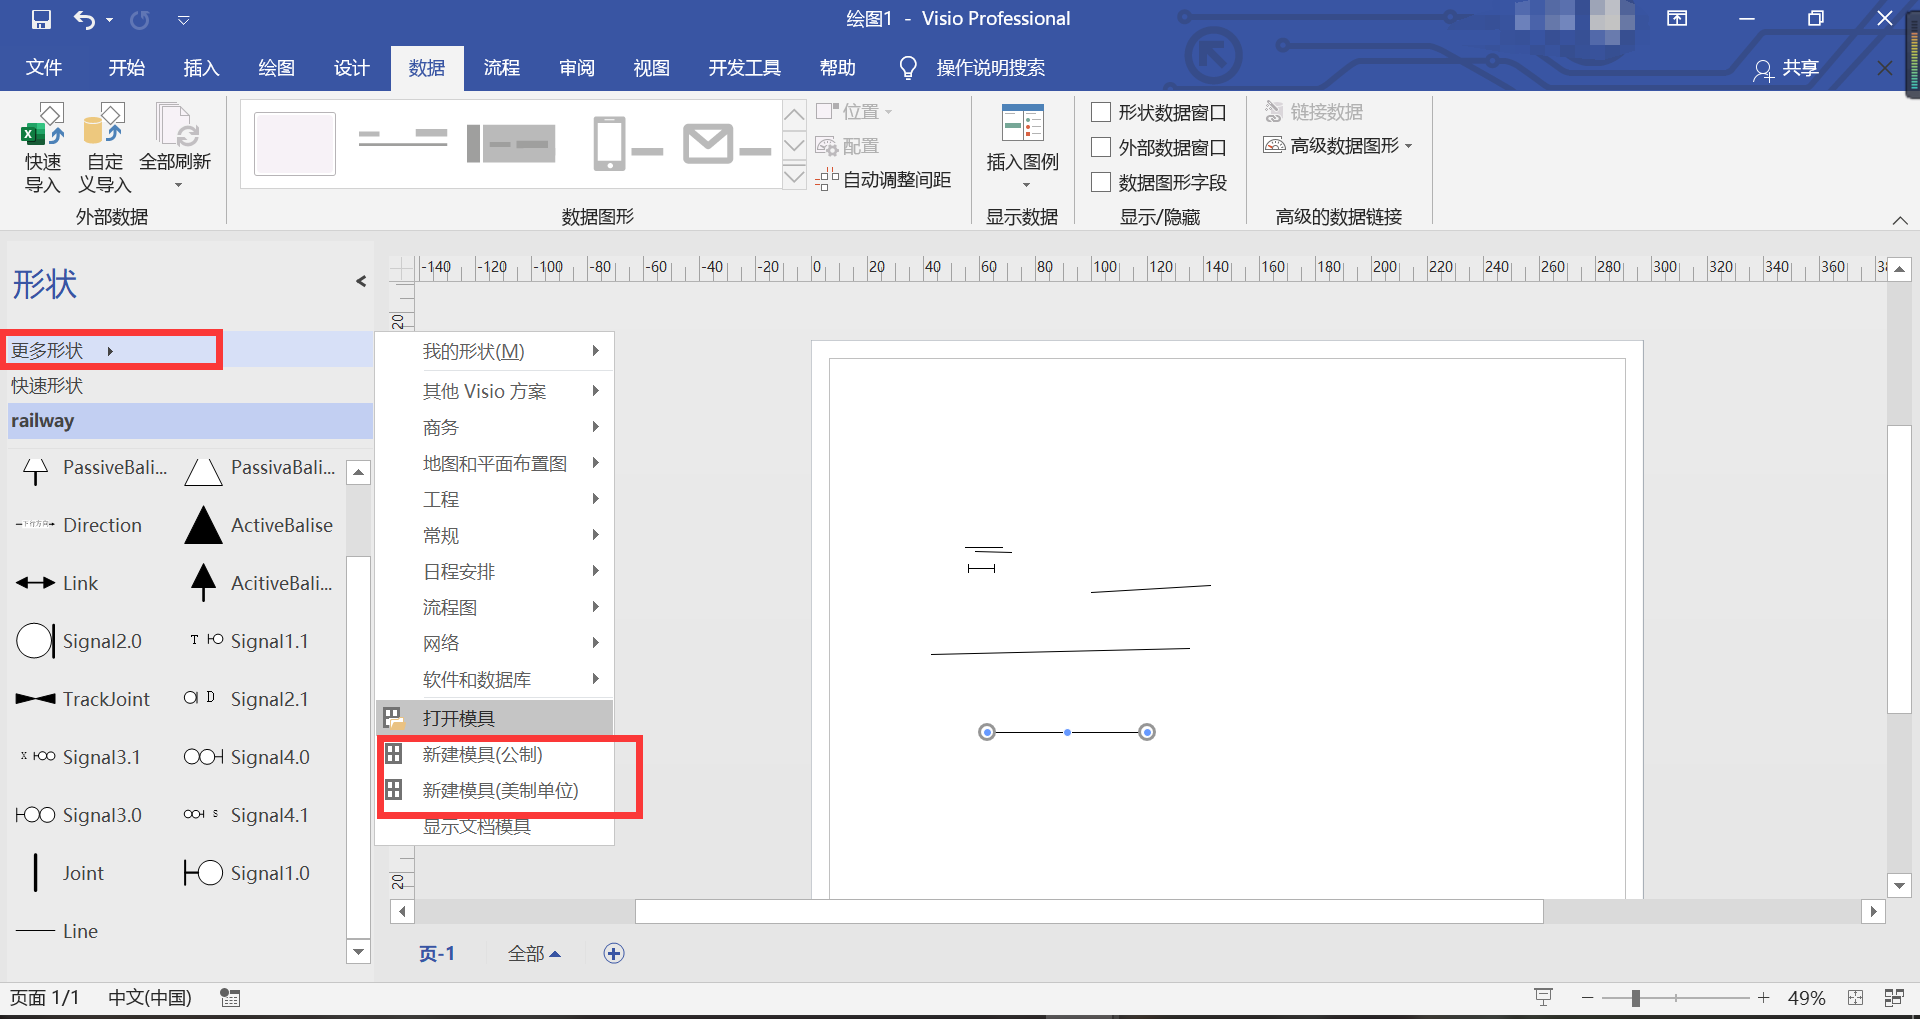The height and width of the screenshot is (1019, 1920).
Task: Enable Data Graphic Fields (数据图形字段) checkbox
Action: pyautogui.click(x=1101, y=182)
